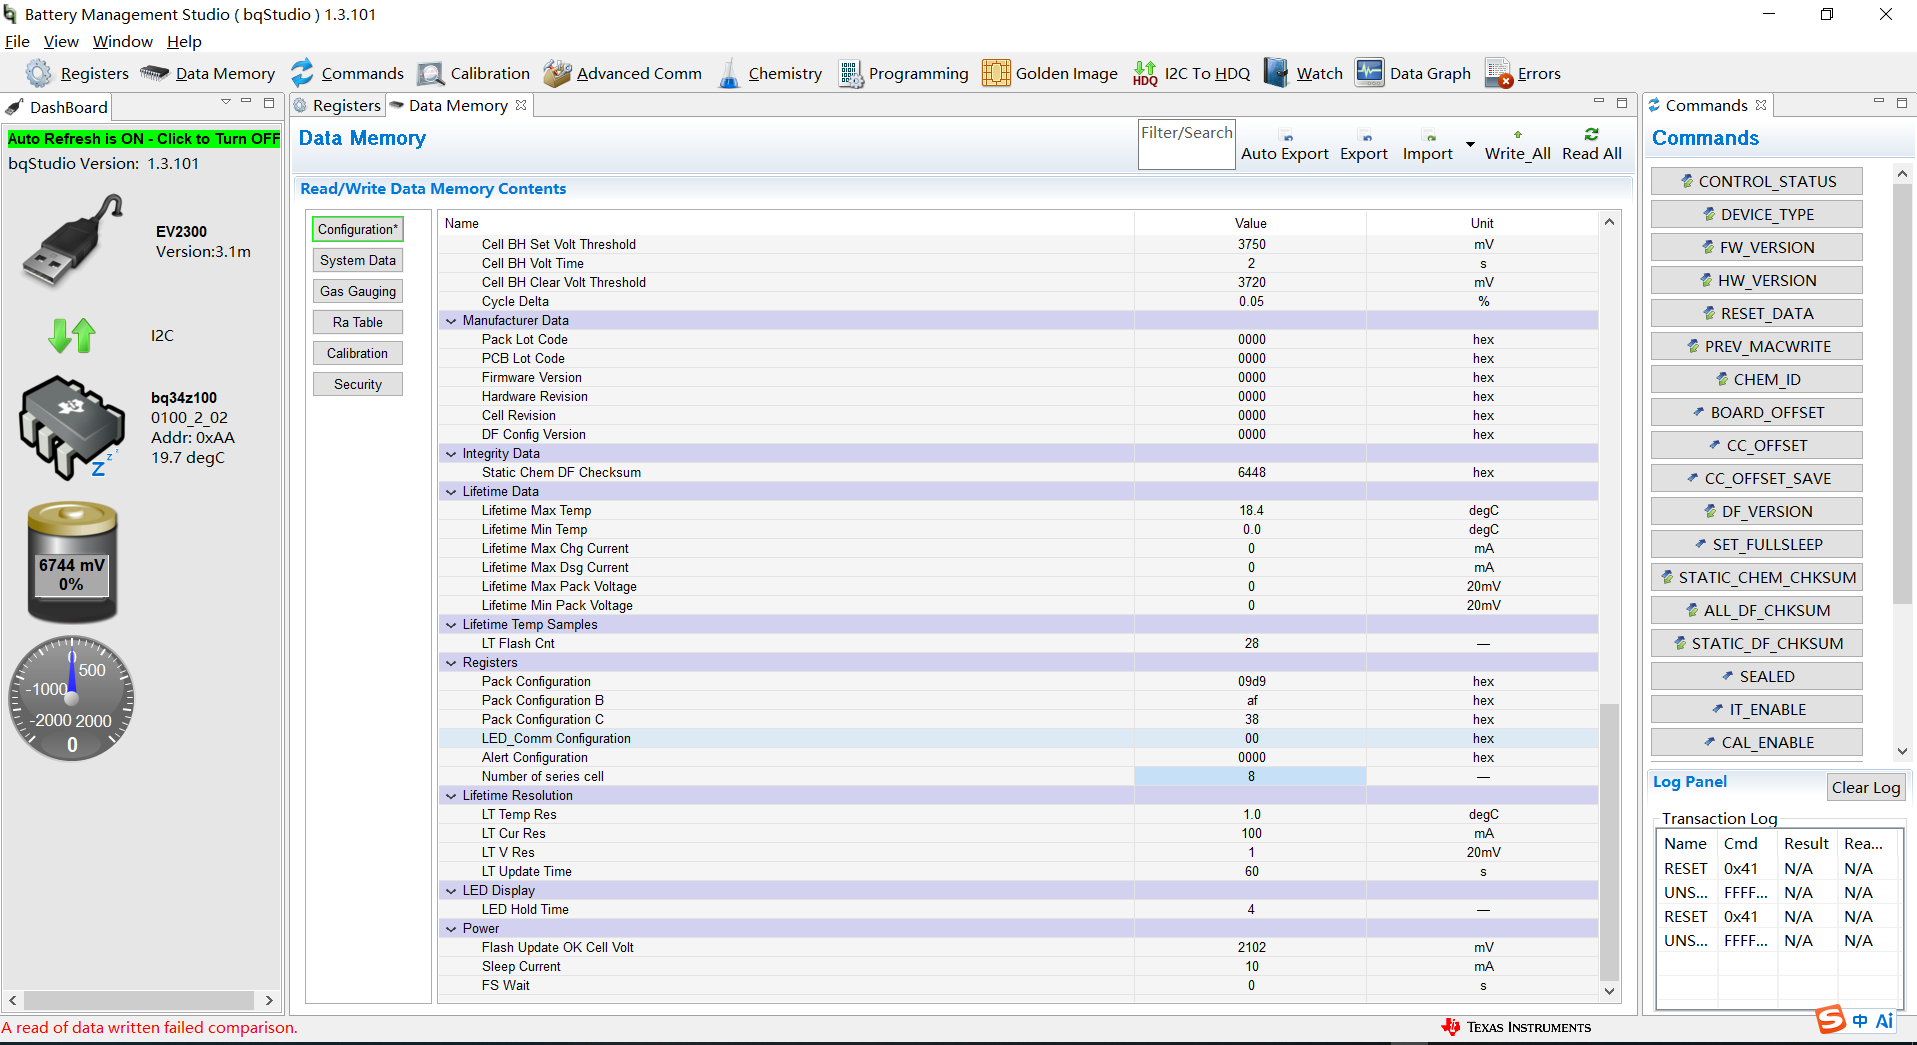Click the battery voltage gauge icon

(x=72, y=562)
